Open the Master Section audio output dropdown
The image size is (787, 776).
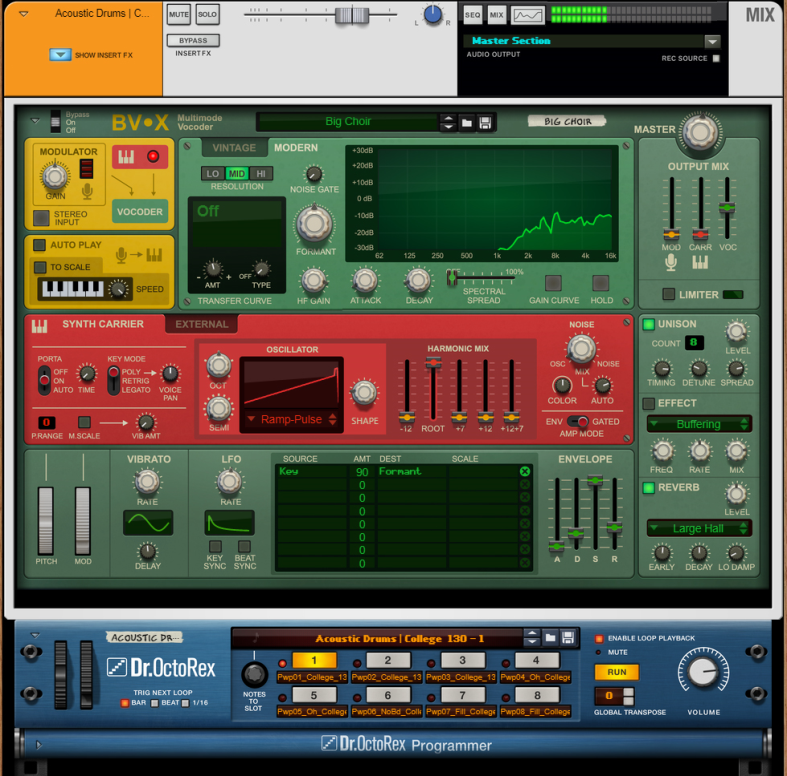(712, 41)
